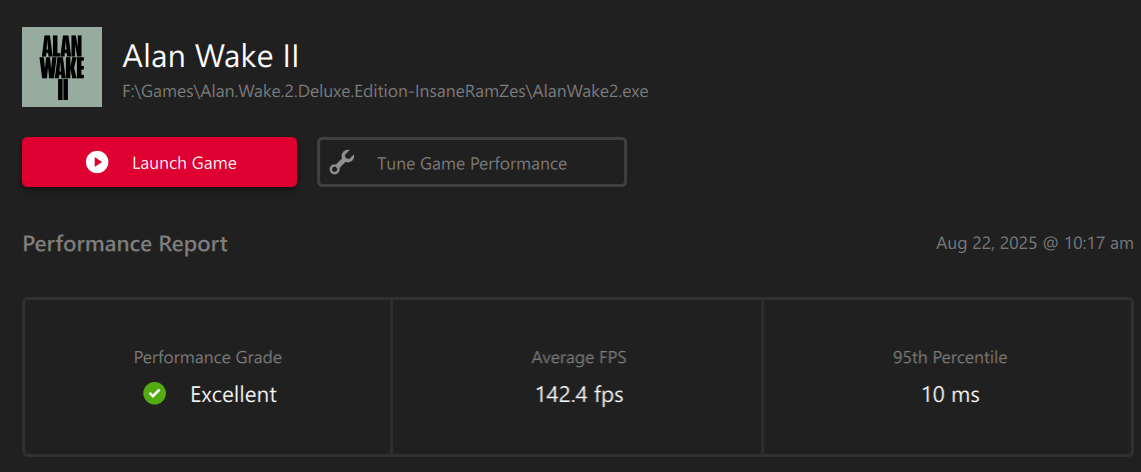Click the Alan Wake II cover thumbnail
The width and height of the screenshot is (1141, 472).
pyautogui.click(x=62, y=67)
